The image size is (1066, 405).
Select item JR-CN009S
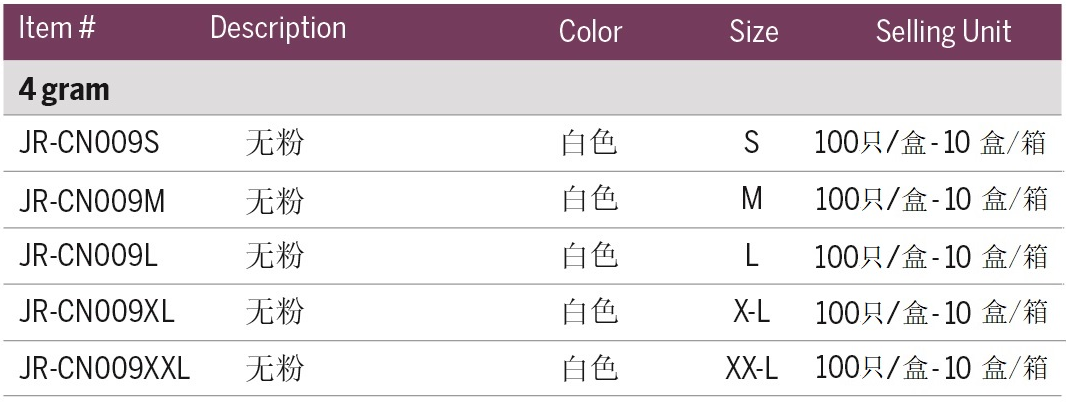coord(89,144)
